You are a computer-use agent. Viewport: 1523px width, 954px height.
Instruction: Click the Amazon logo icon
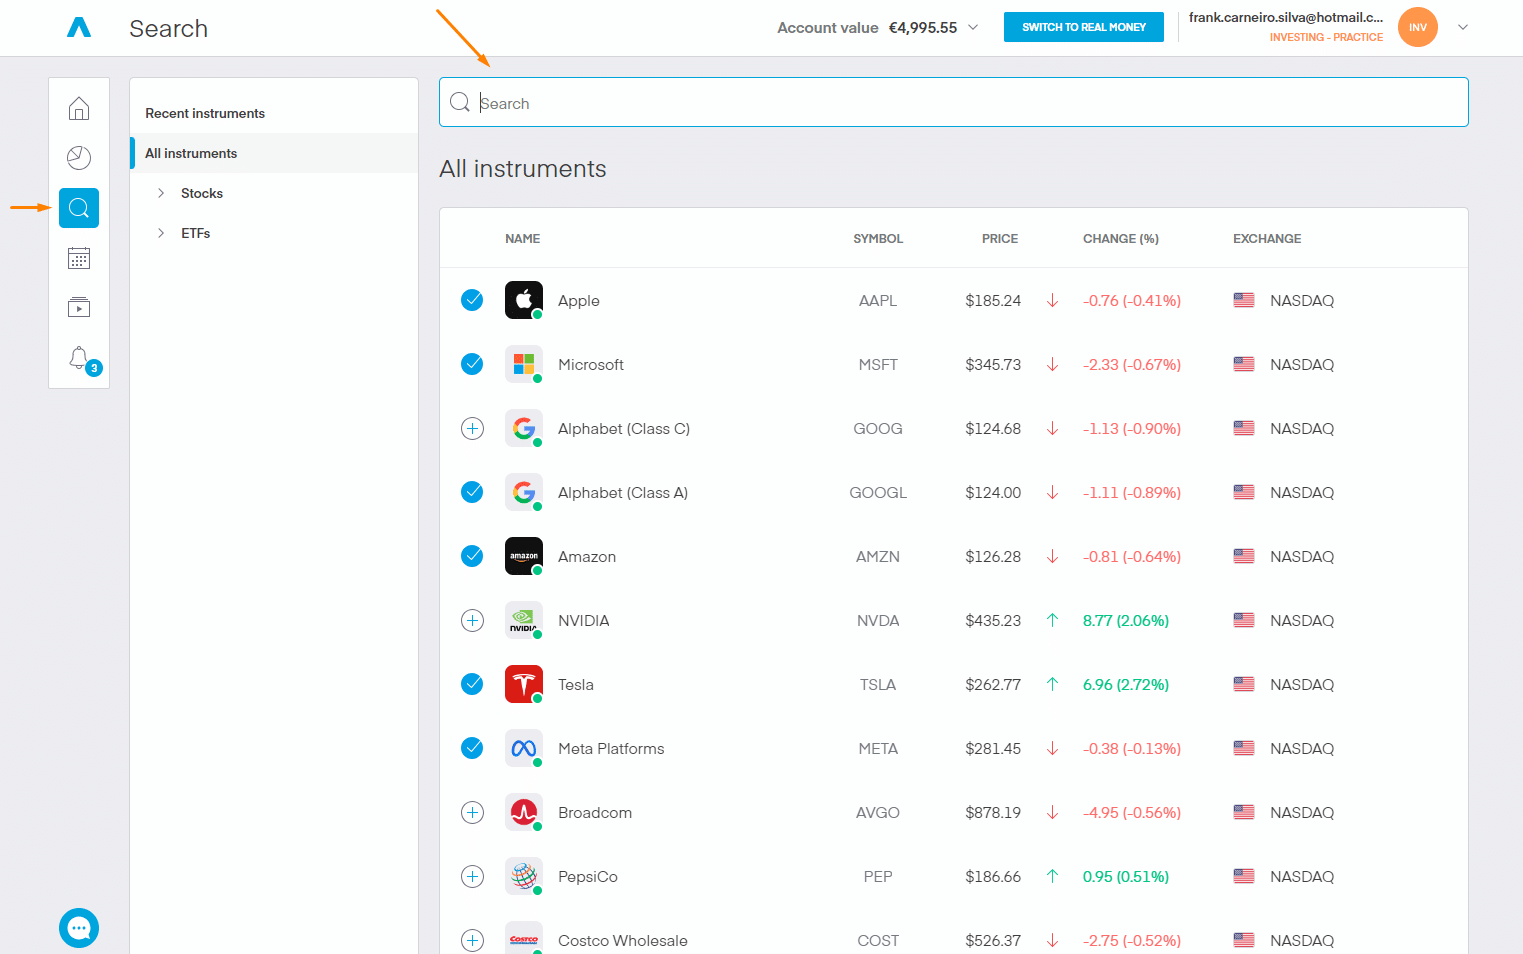click(x=524, y=556)
